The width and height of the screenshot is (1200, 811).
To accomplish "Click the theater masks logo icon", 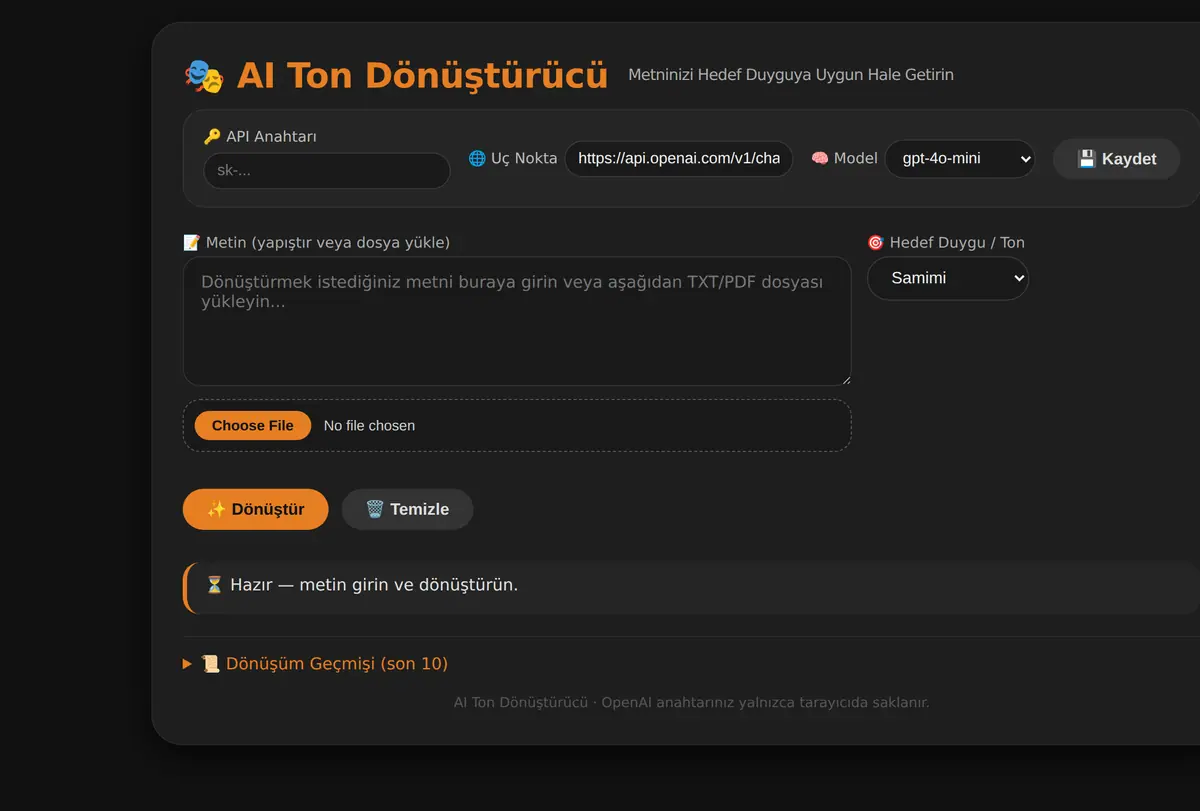I will pyautogui.click(x=203, y=75).
